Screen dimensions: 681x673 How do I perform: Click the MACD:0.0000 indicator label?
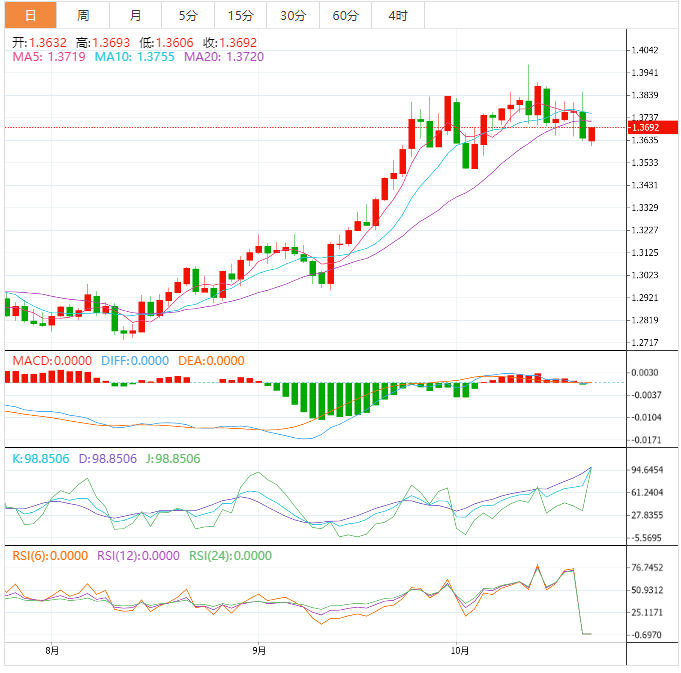(52, 361)
